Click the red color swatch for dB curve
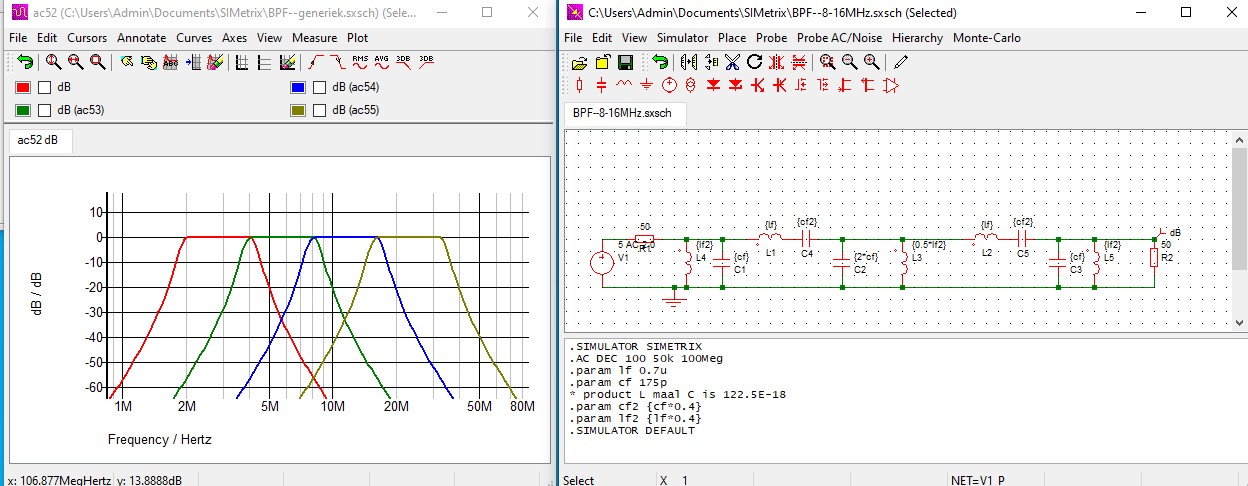Screen dimensions: 1248x486 coord(23,87)
